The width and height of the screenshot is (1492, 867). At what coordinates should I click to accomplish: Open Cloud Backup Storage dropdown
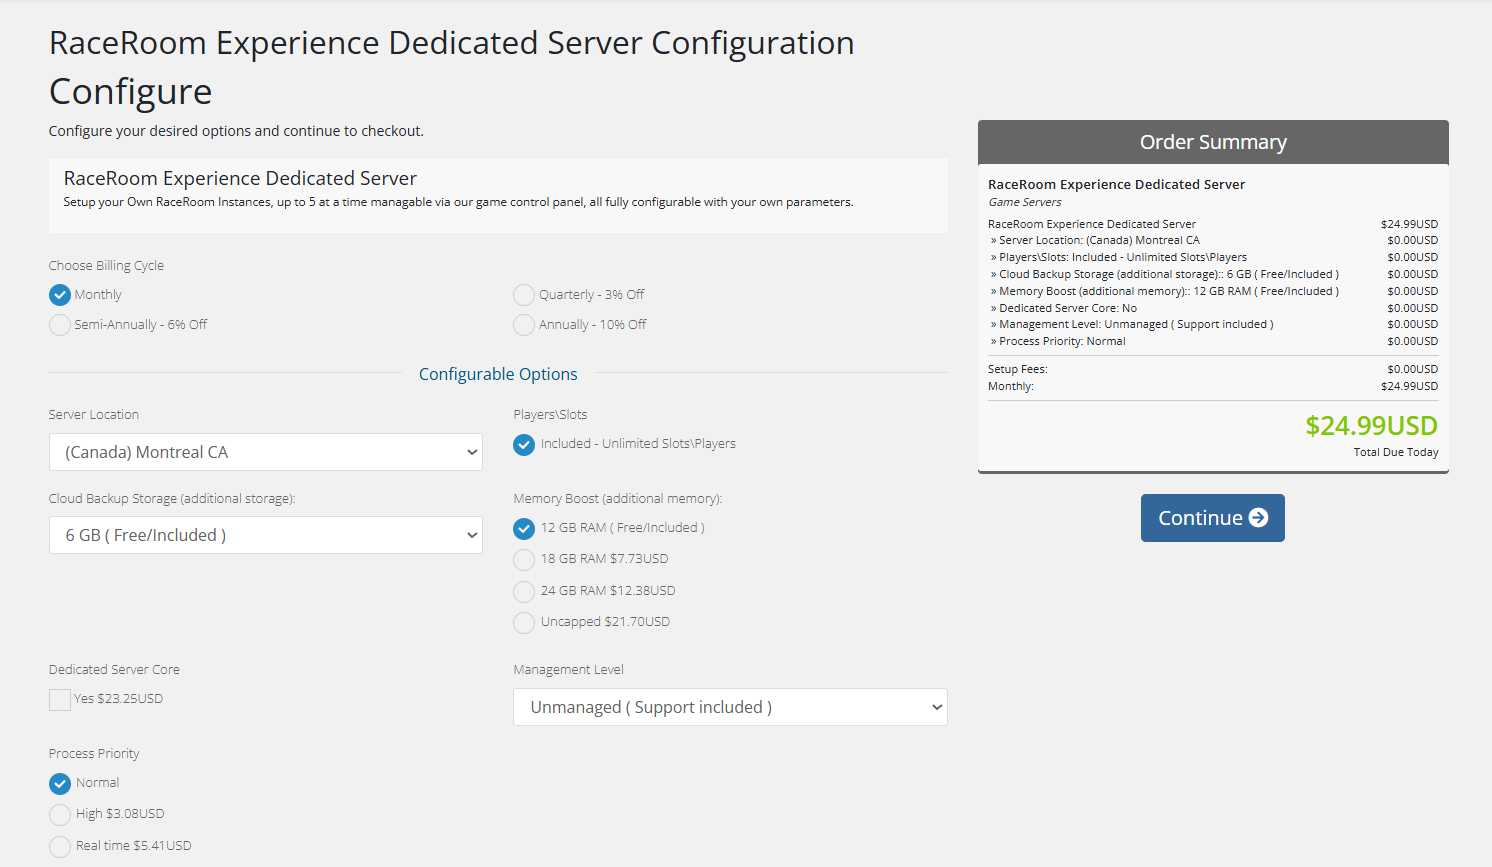(266, 535)
